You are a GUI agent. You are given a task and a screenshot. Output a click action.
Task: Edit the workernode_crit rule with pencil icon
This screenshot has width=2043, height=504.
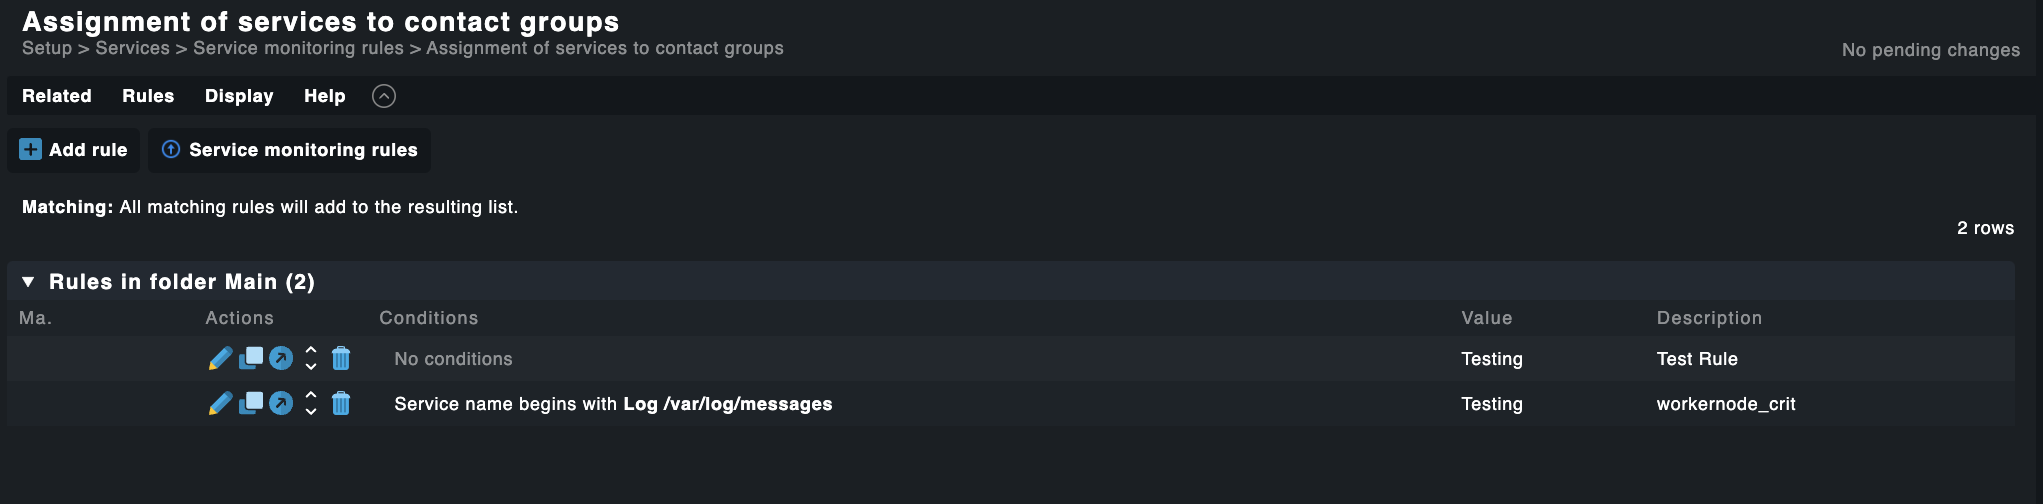tap(220, 403)
